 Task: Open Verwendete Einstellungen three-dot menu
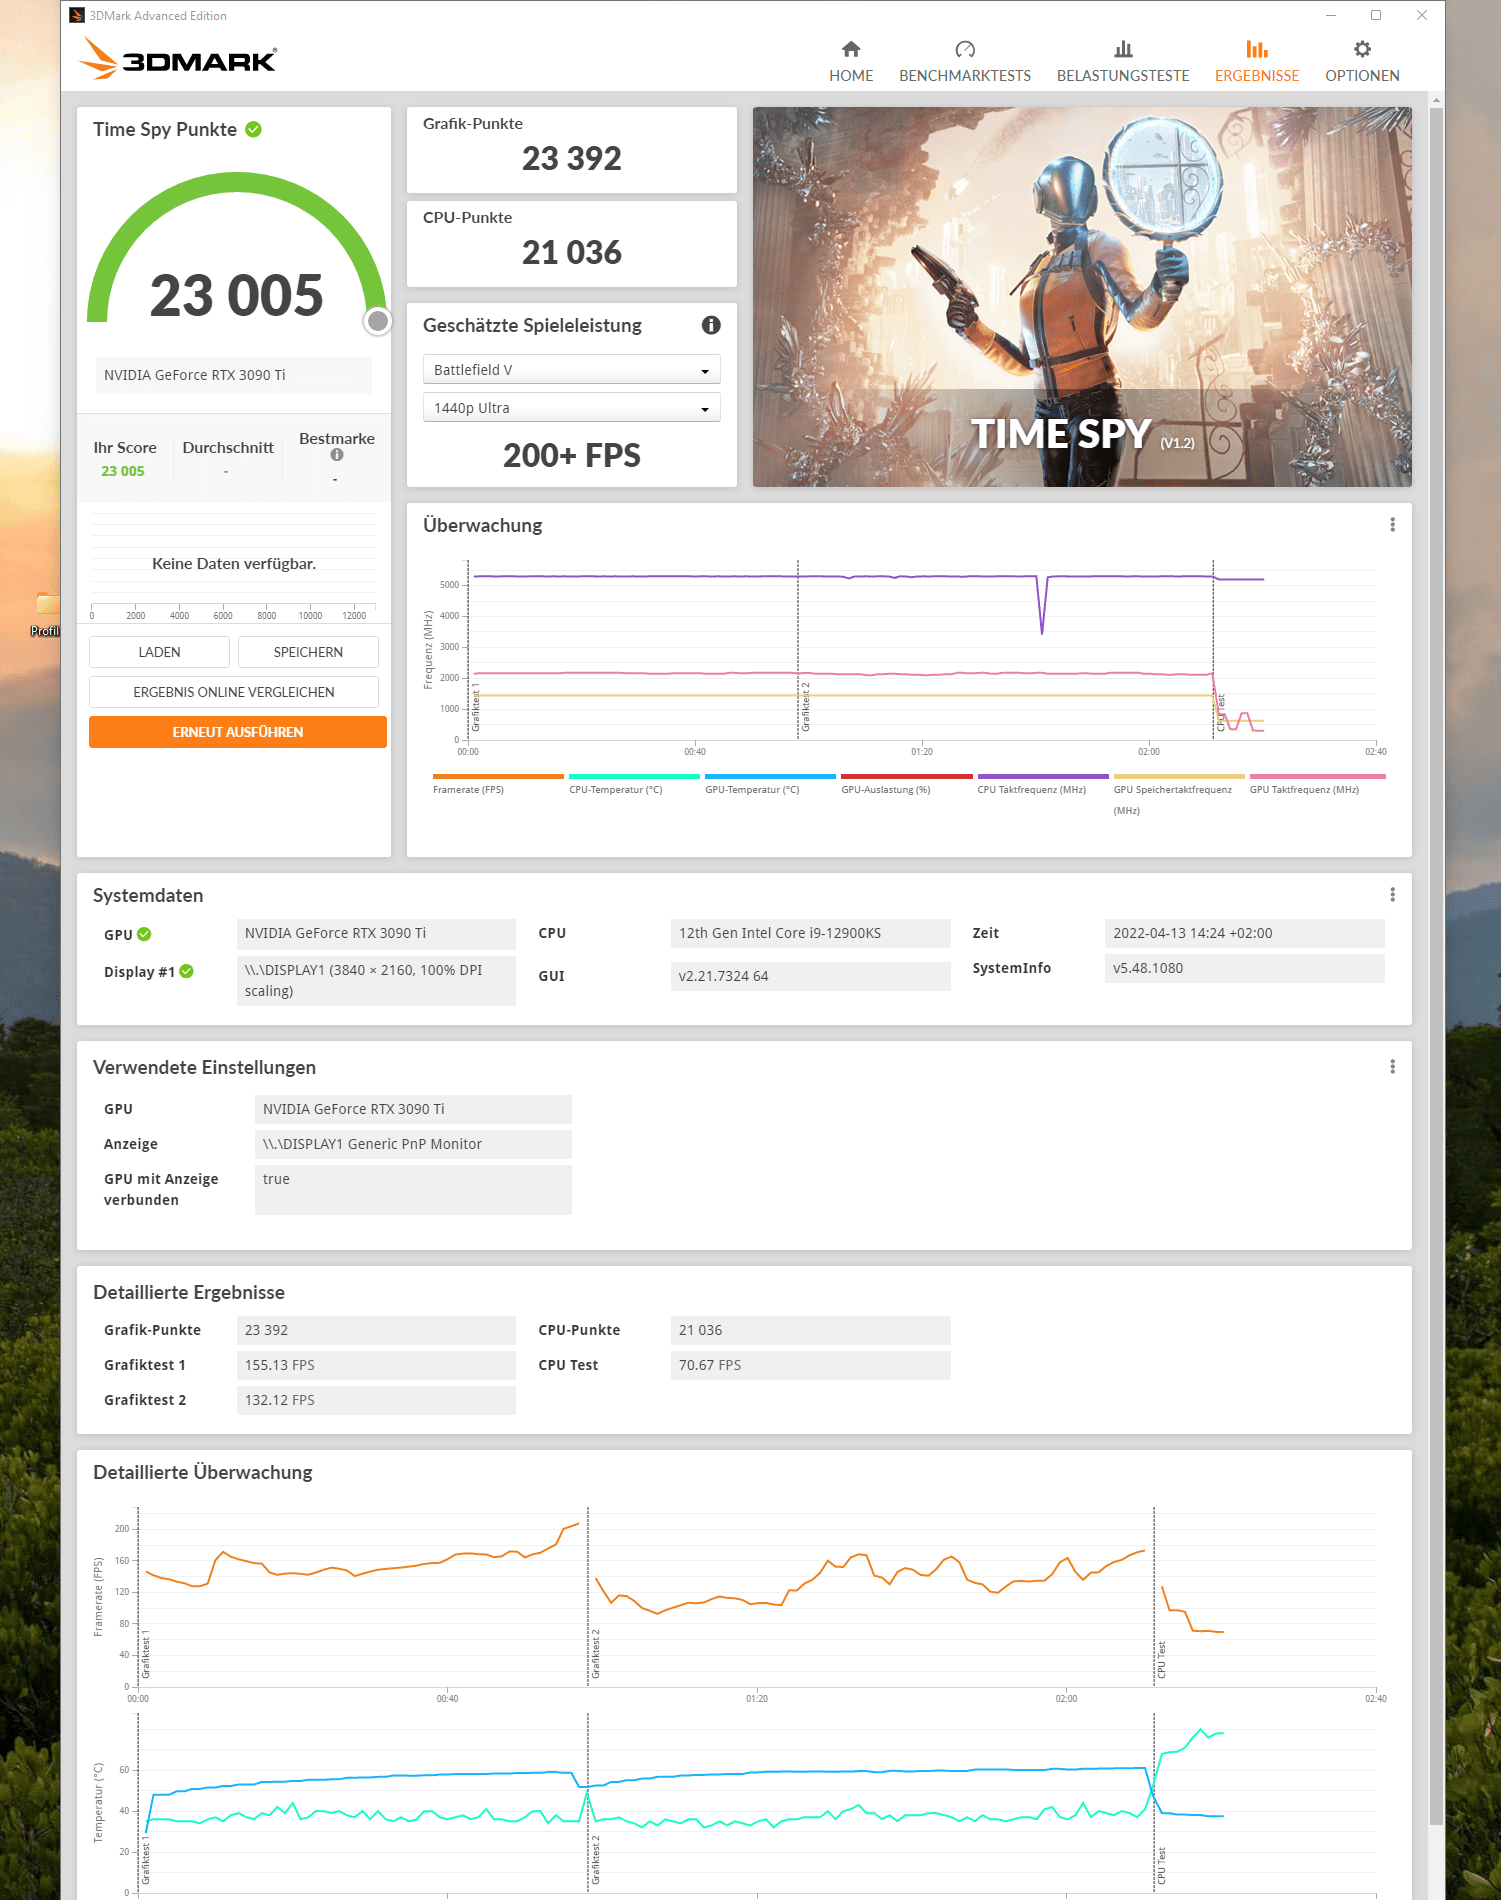(1392, 1067)
